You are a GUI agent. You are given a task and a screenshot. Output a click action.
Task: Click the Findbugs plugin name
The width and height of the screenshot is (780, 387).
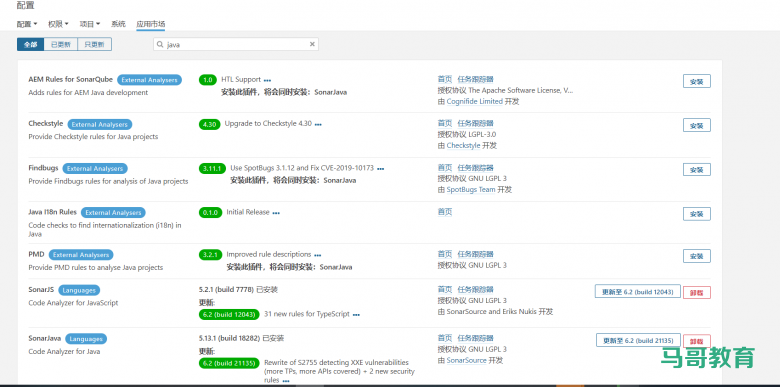(x=43, y=168)
